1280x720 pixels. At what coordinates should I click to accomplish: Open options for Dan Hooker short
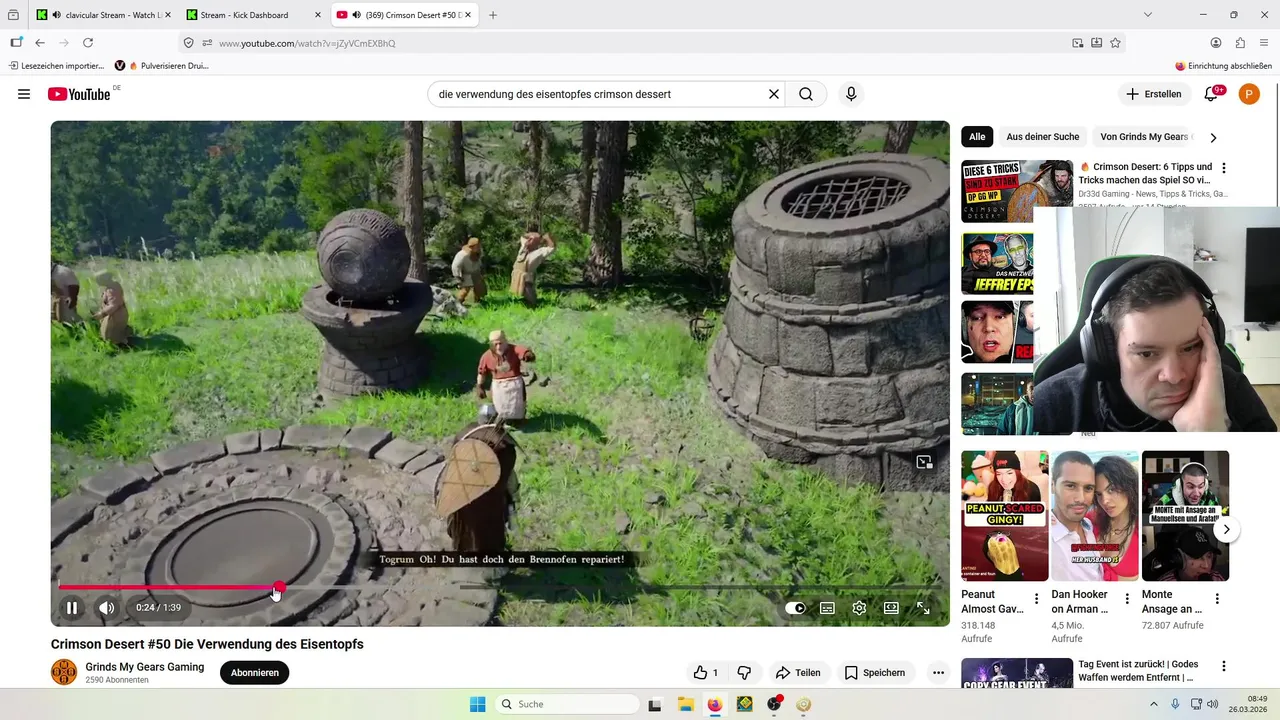point(1127,599)
